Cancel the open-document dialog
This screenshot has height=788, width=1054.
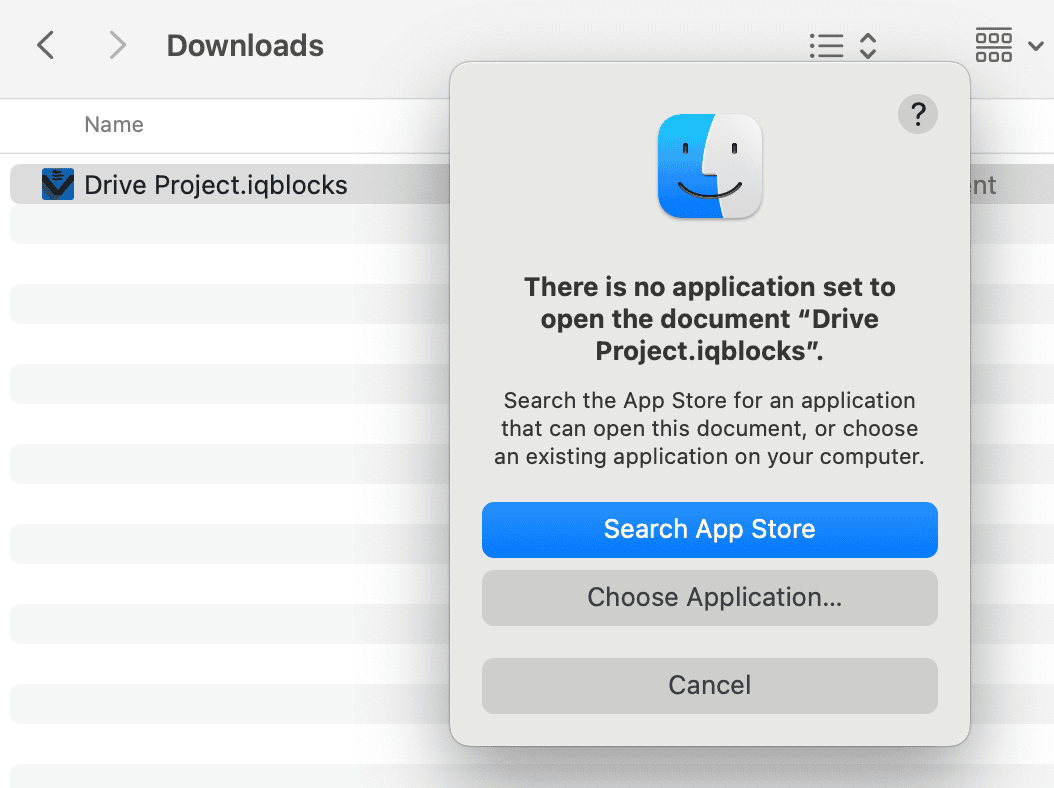point(710,685)
